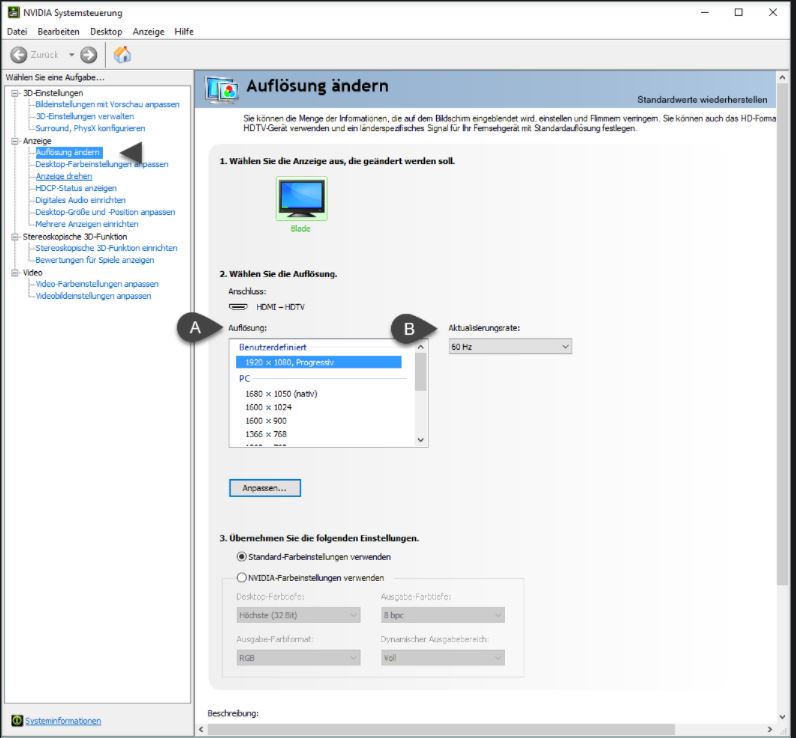Open the home icon in the toolbar

click(x=122, y=54)
